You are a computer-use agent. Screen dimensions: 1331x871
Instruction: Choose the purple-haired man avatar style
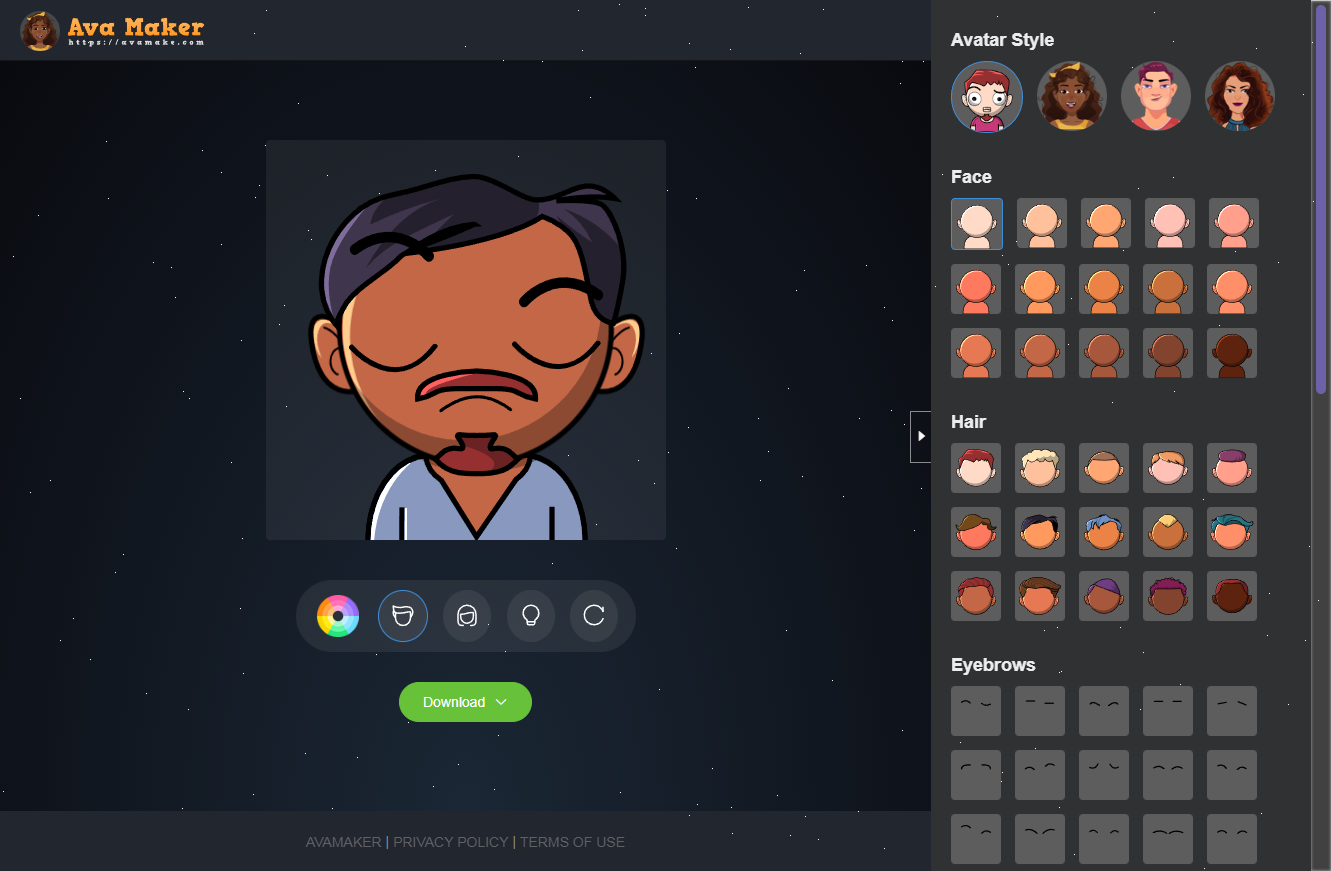[1156, 97]
